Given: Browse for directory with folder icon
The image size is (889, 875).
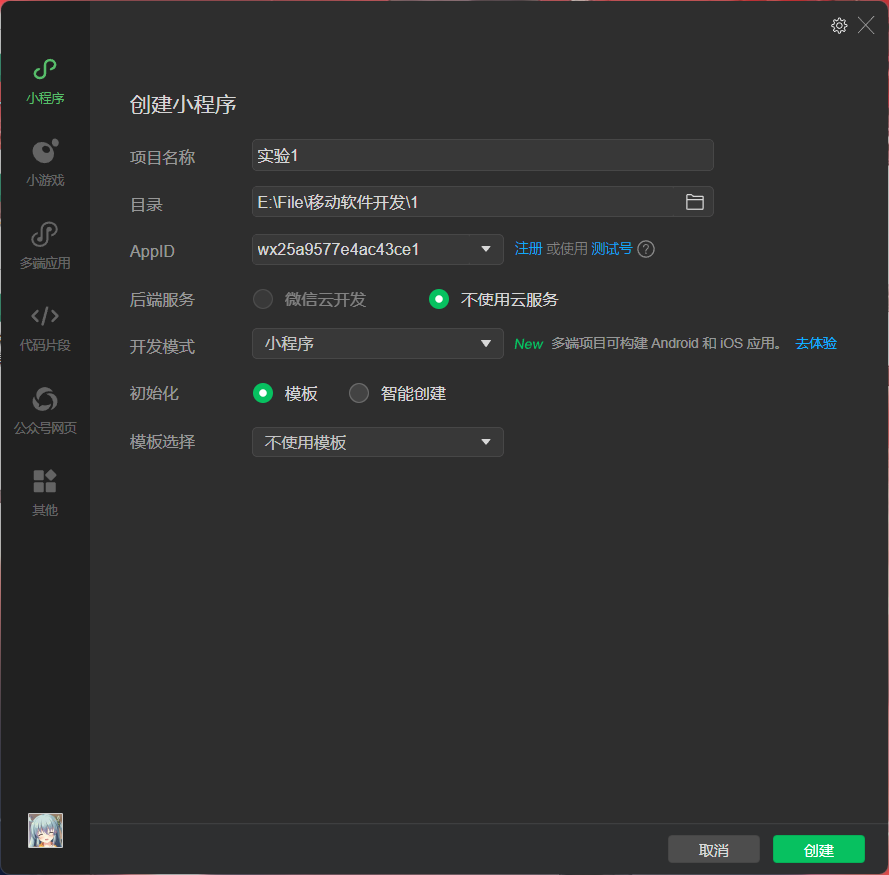Looking at the screenshot, I should coord(695,202).
